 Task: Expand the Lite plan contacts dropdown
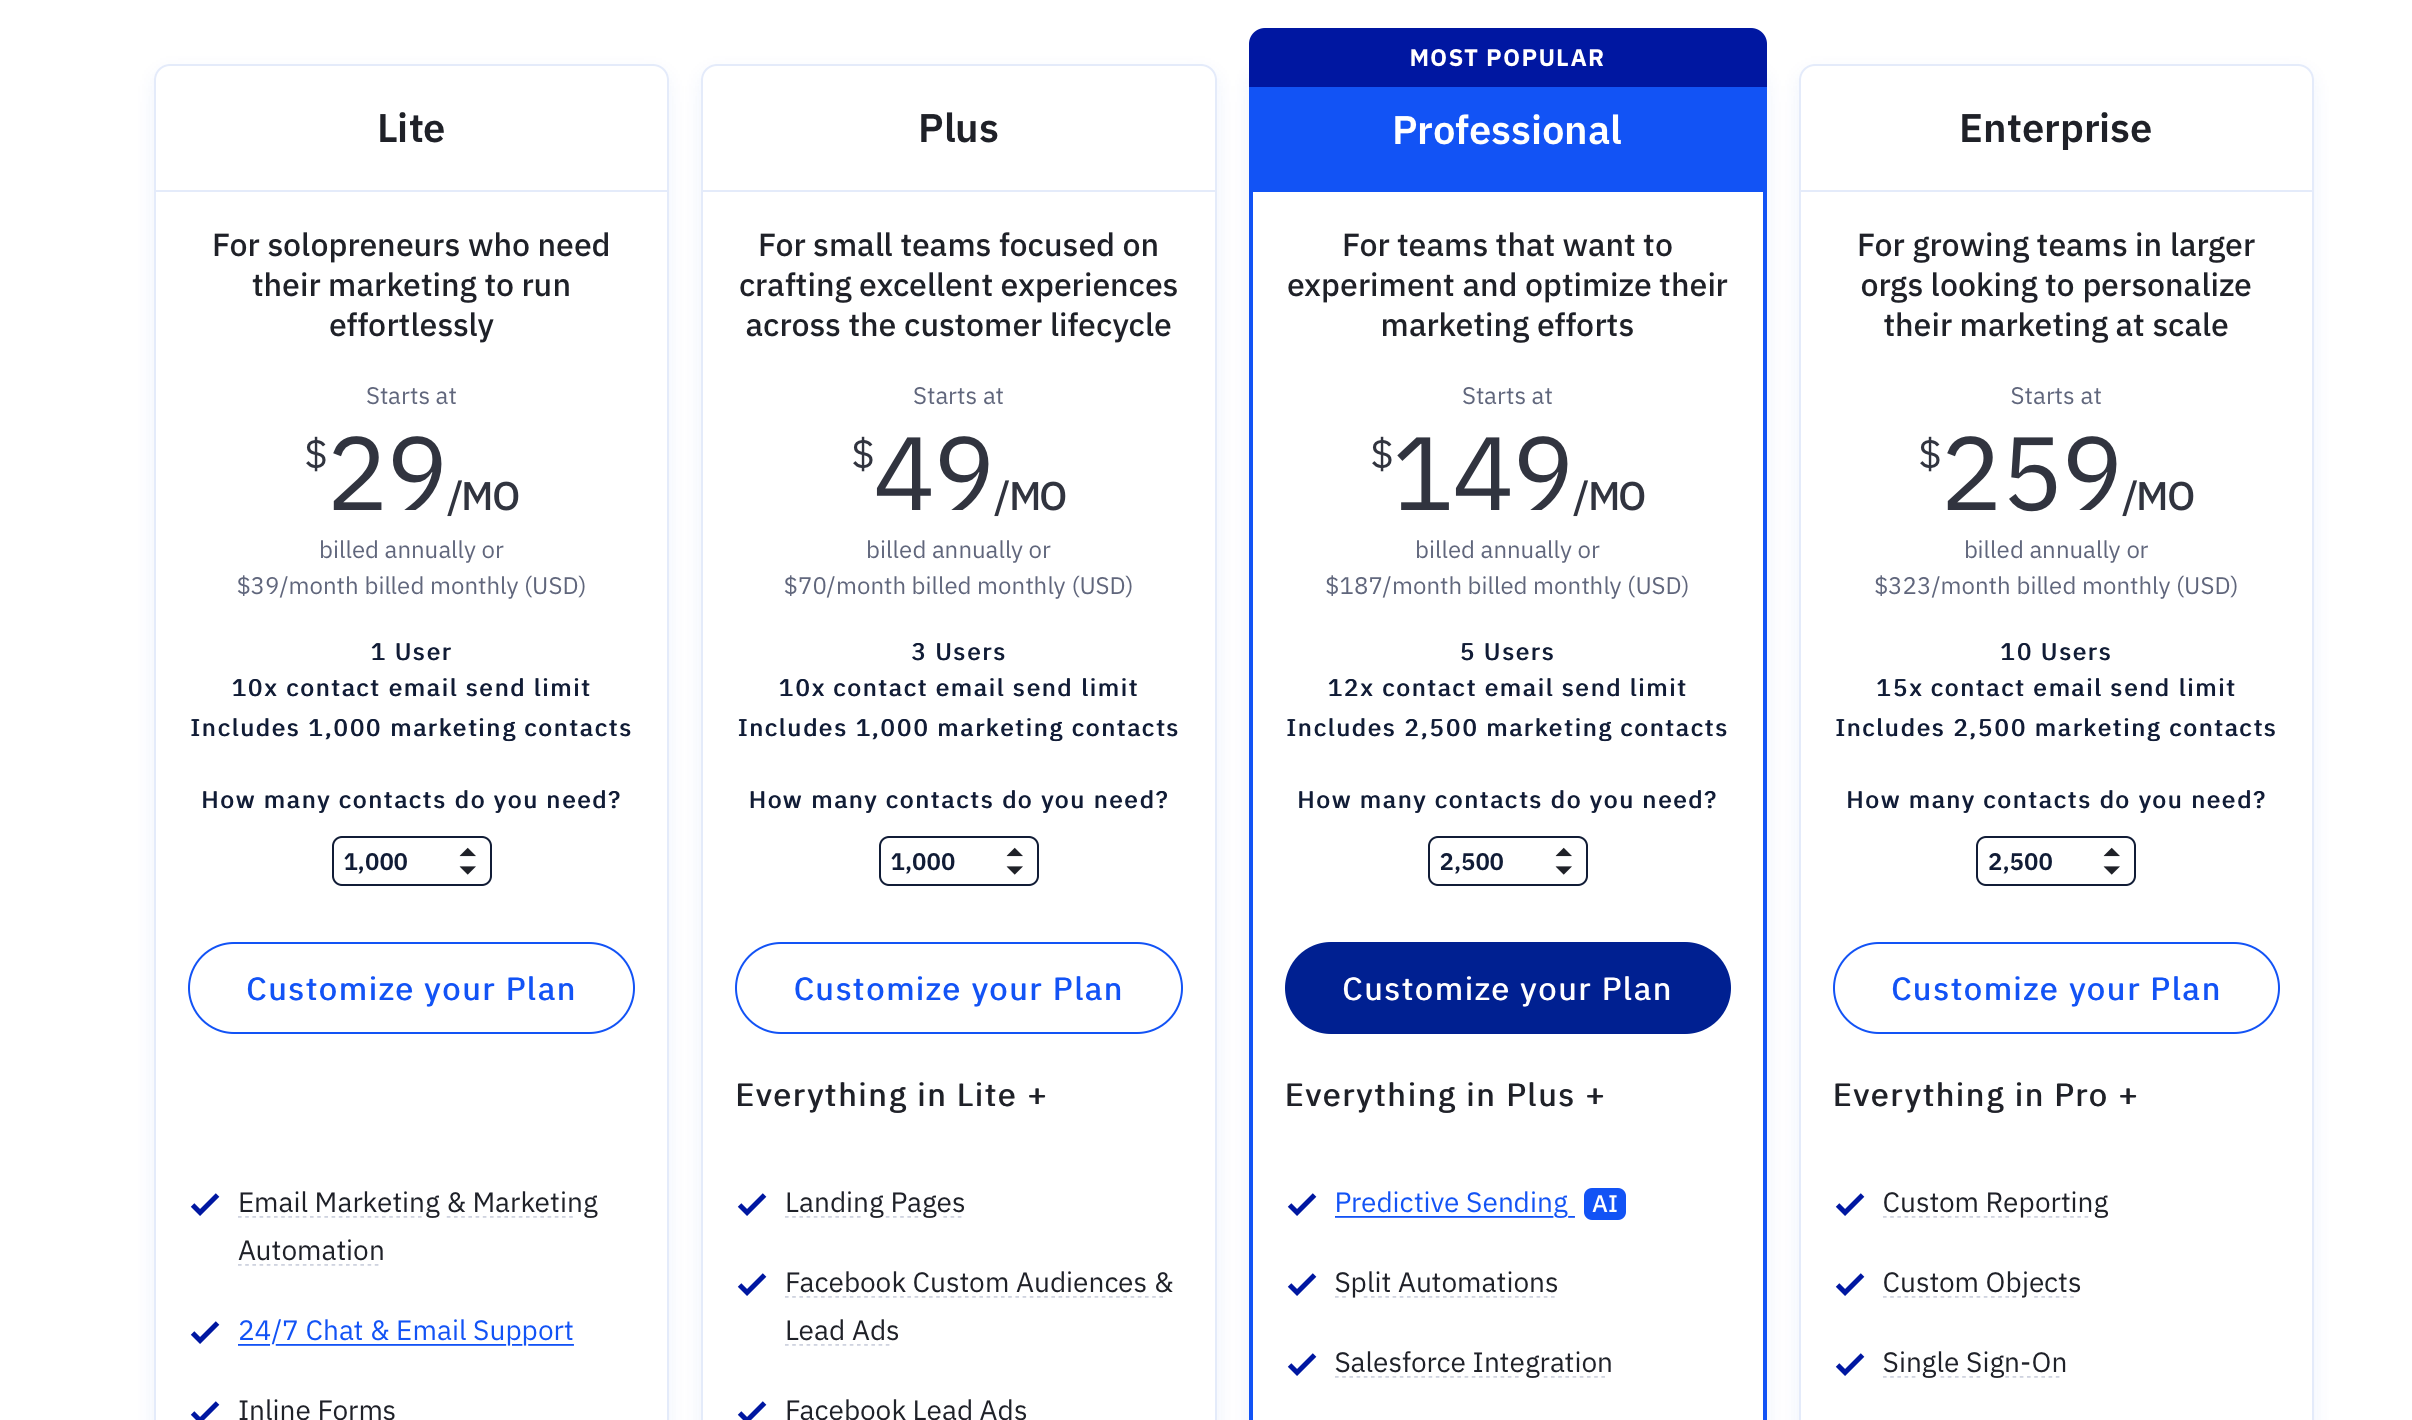409,860
